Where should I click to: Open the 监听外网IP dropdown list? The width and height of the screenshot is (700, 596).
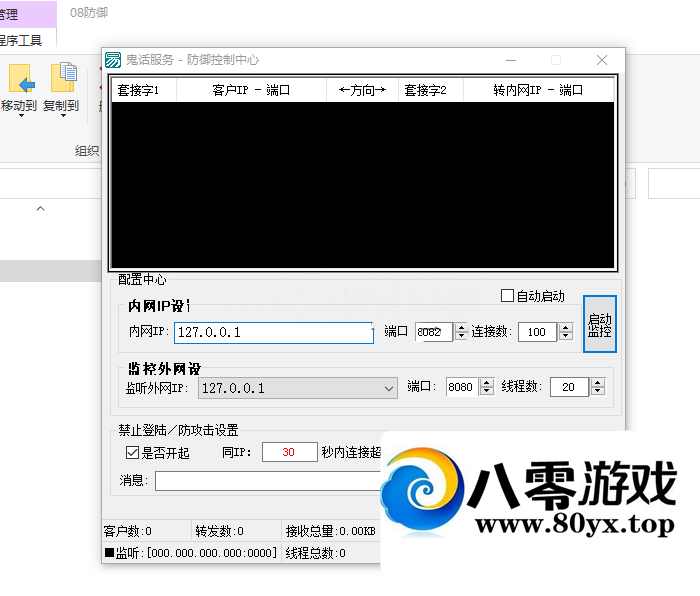coord(389,388)
